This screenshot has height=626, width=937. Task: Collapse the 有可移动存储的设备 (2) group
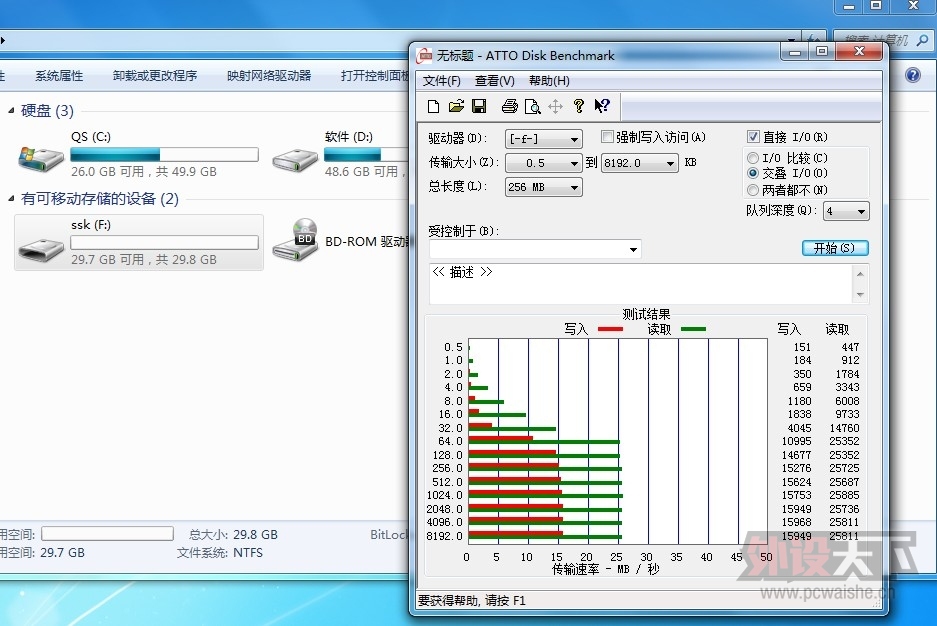(11, 198)
